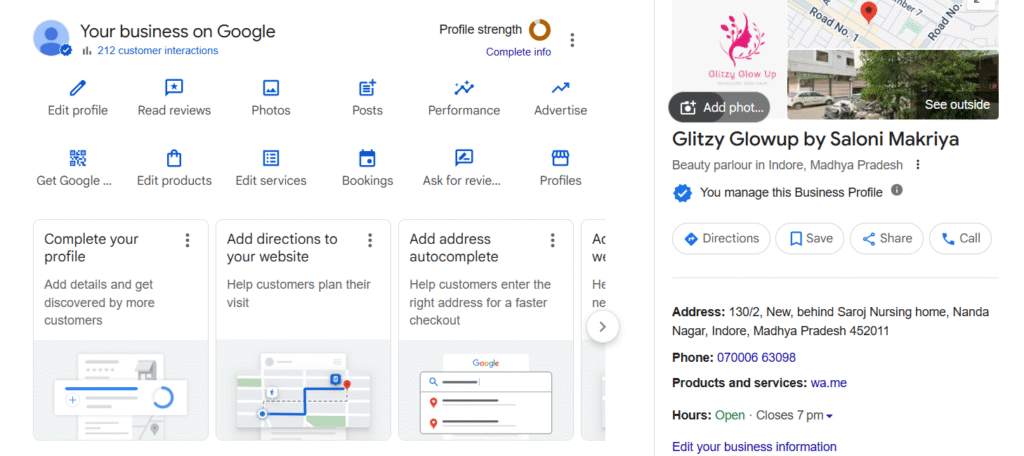Click the Call button

[x=960, y=238]
